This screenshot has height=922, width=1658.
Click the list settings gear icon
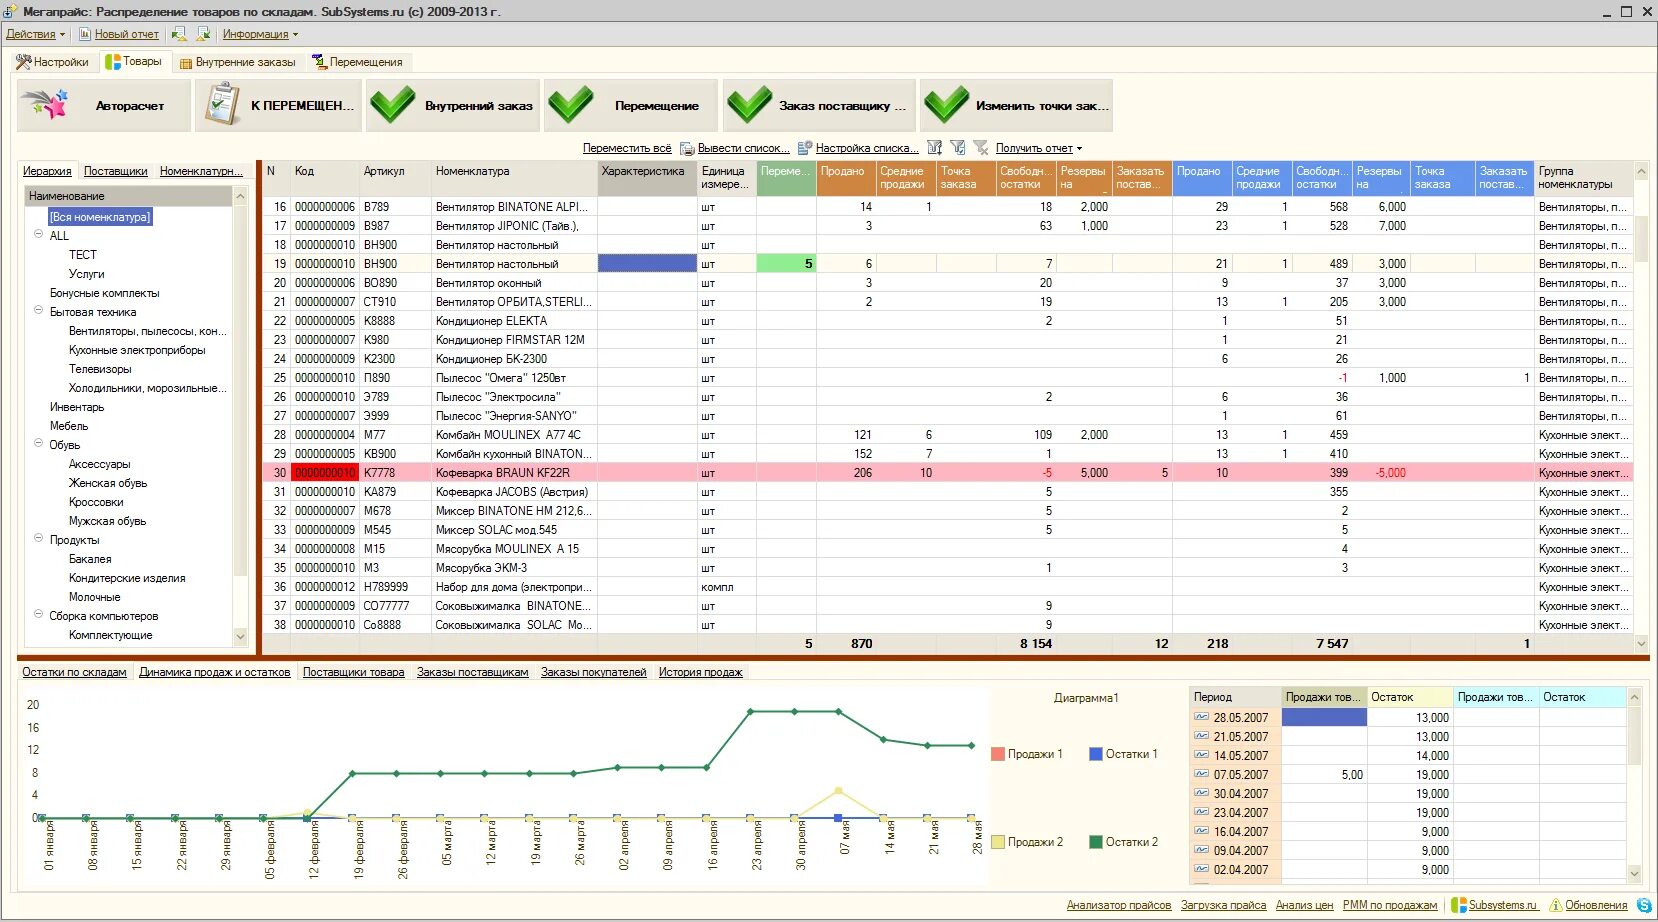[804, 148]
